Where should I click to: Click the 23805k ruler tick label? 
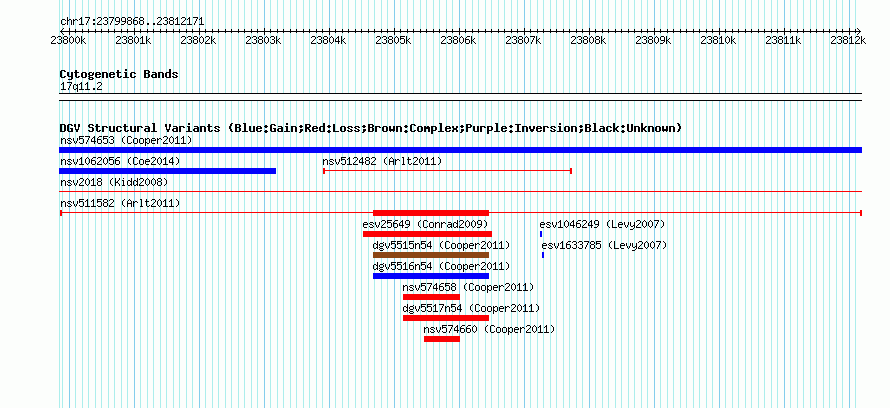[x=393, y=40]
